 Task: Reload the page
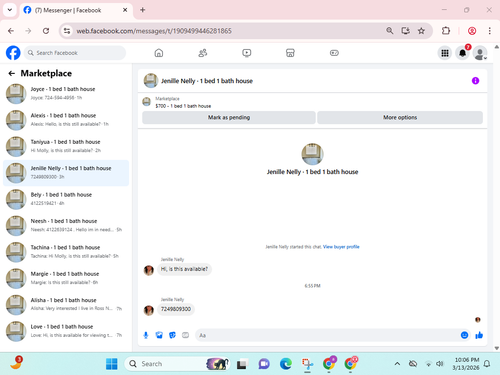46,31
